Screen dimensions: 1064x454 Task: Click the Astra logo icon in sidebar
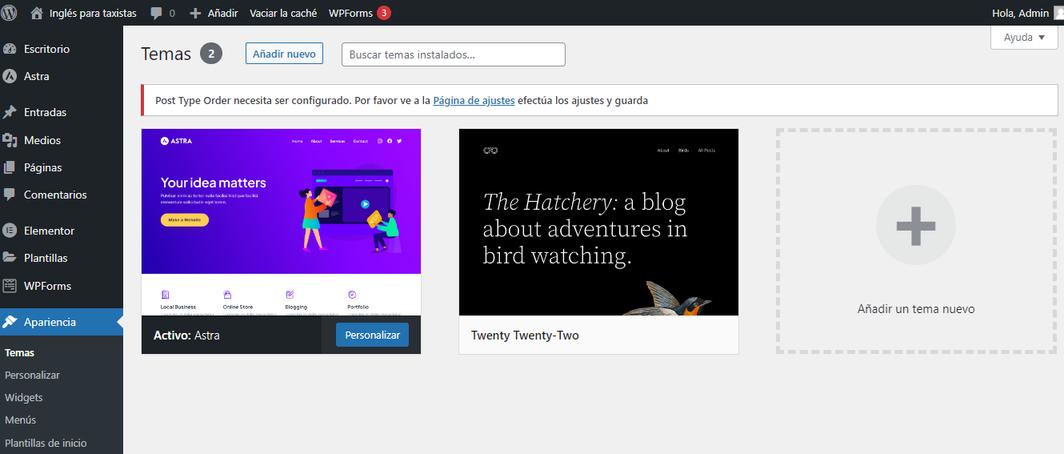(10, 76)
